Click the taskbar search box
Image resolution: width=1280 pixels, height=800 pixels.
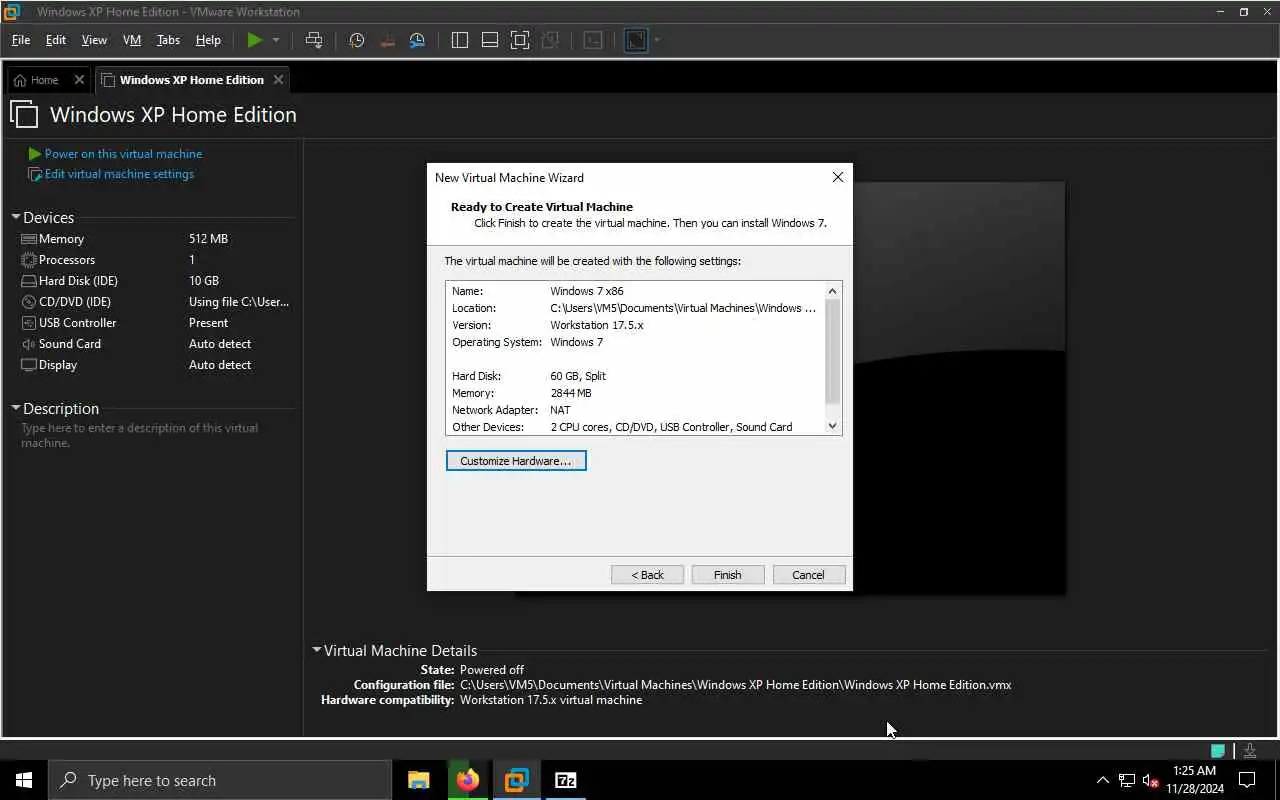[x=220, y=780]
